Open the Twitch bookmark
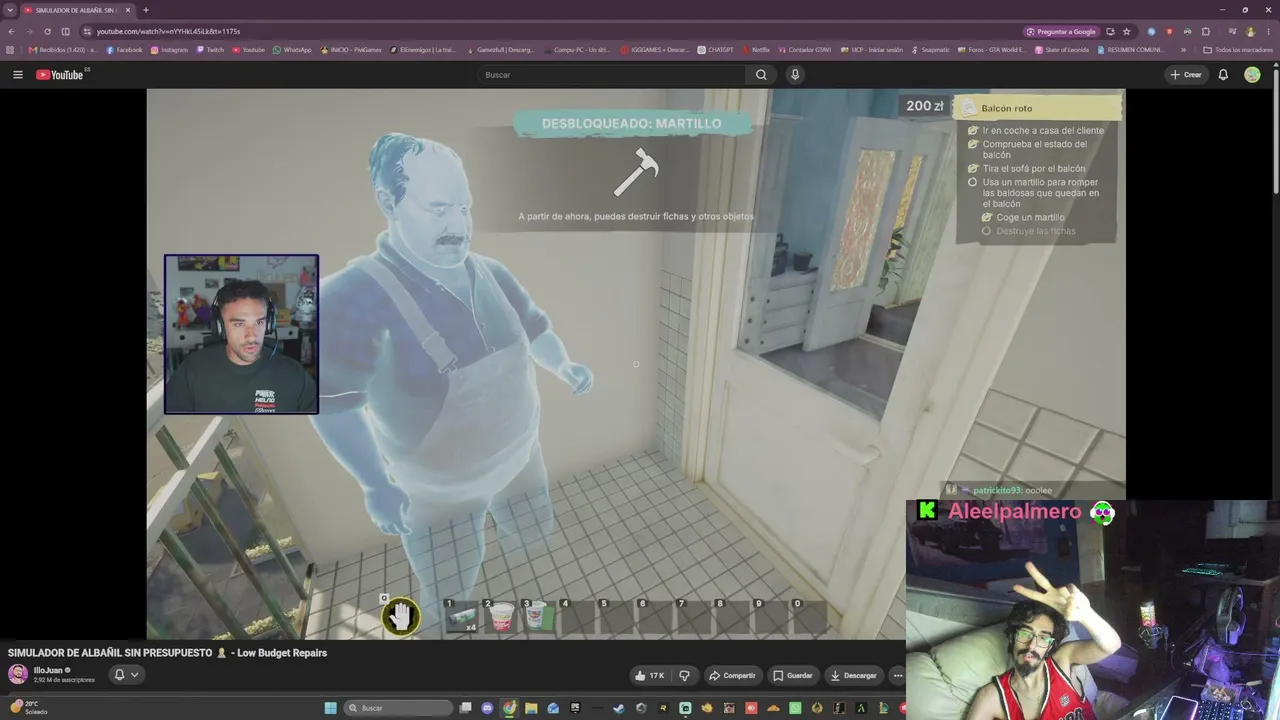 click(x=211, y=50)
